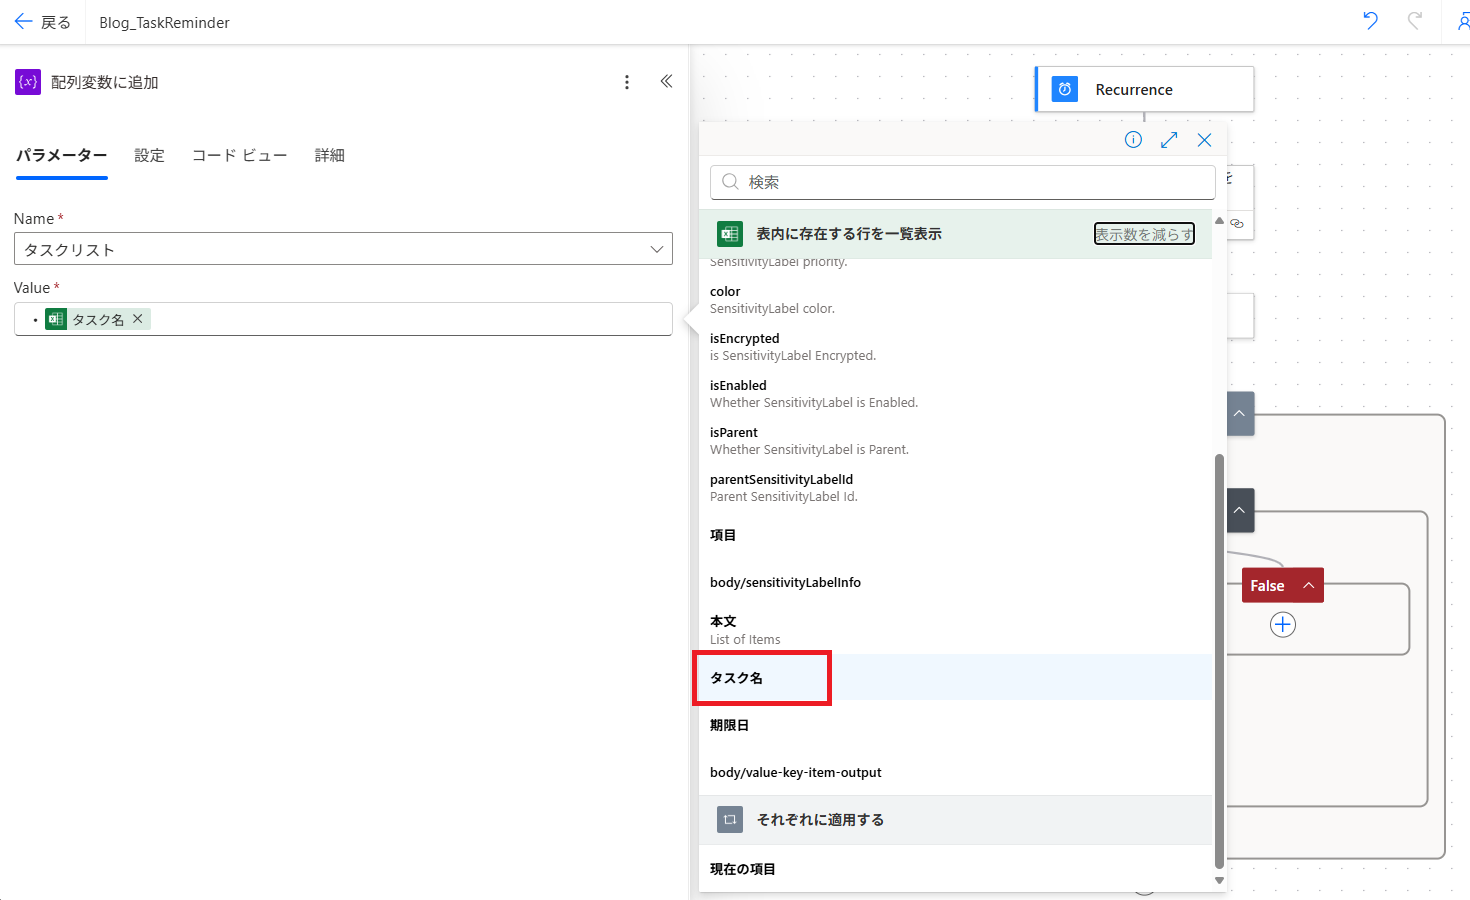Image resolution: width=1470 pixels, height=900 pixels.
Task: Click the plus icon under False branch
Action: click(1282, 625)
